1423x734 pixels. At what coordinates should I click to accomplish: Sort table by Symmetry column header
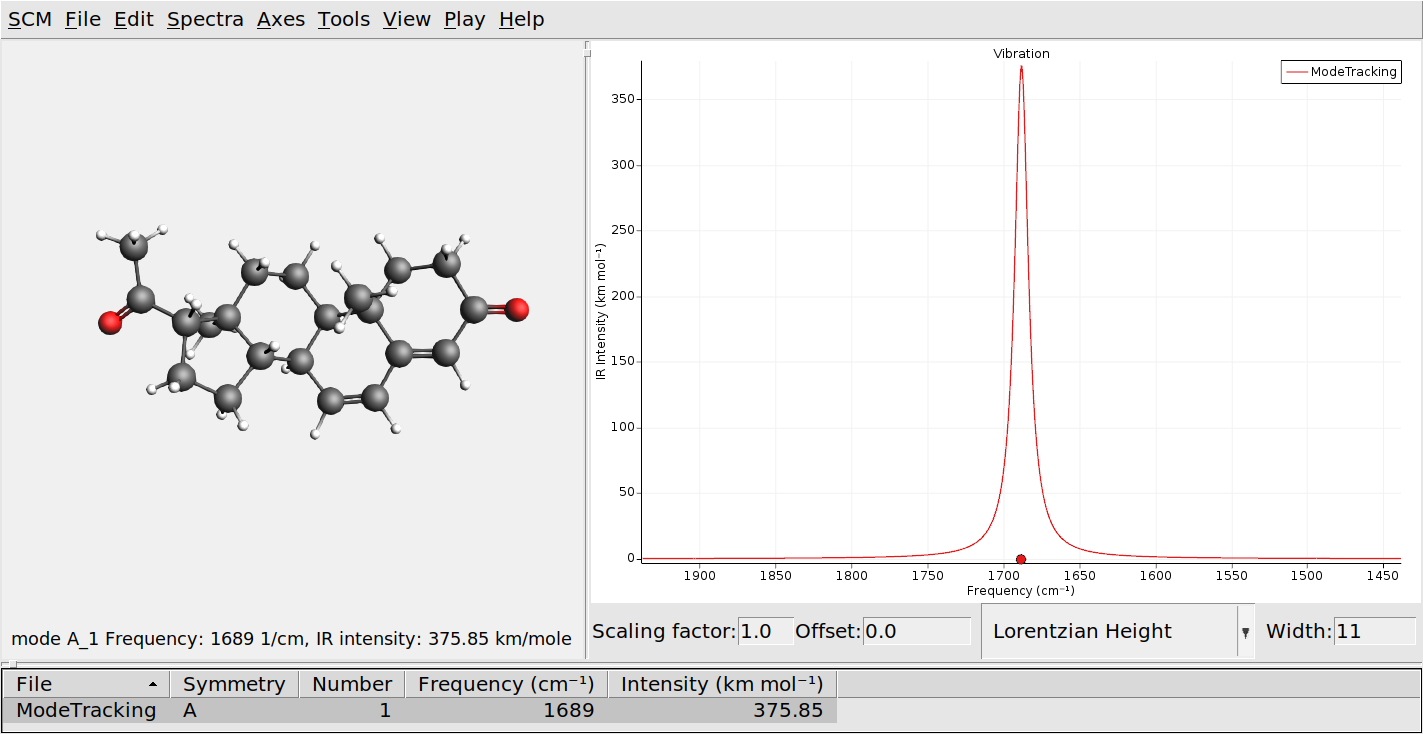tap(234, 684)
